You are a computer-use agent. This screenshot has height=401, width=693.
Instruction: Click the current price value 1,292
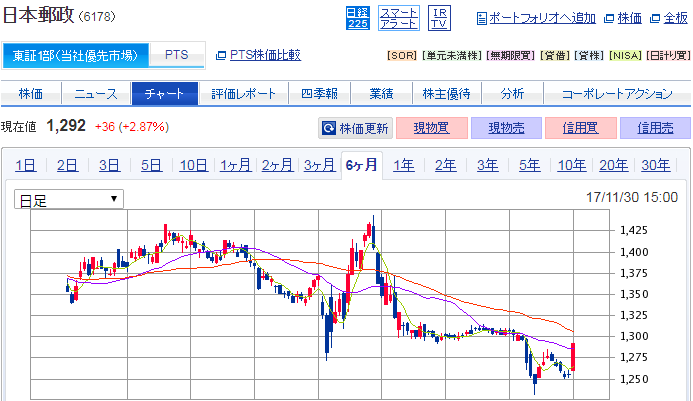pos(66,126)
